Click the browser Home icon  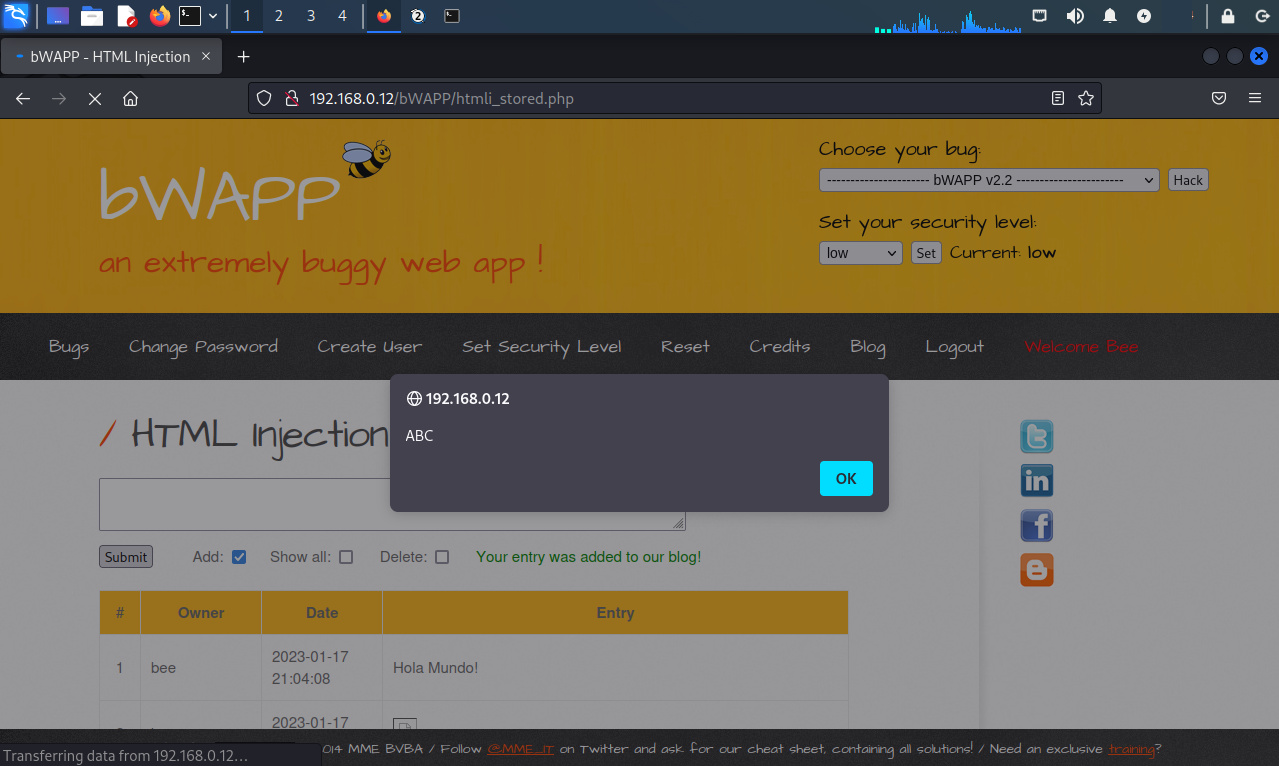[x=130, y=98]
